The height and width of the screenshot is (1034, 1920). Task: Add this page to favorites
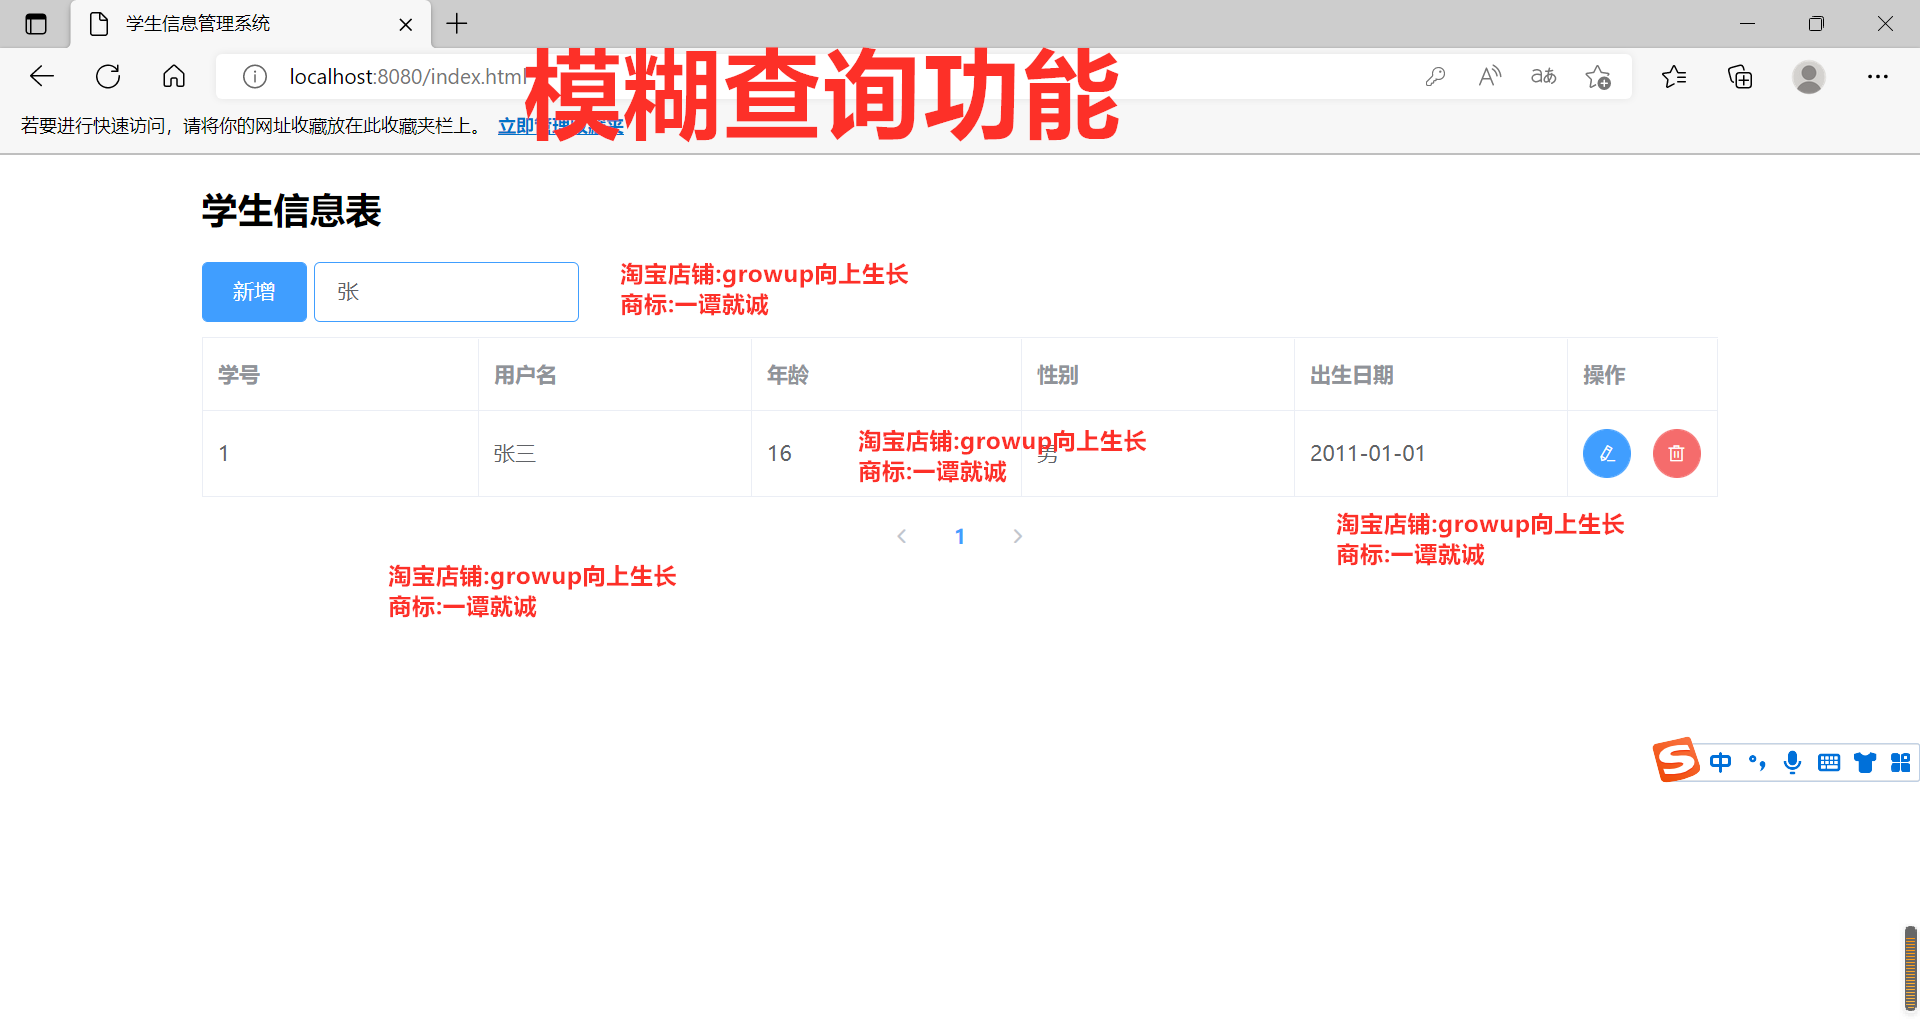click(x=1597, y=77)
